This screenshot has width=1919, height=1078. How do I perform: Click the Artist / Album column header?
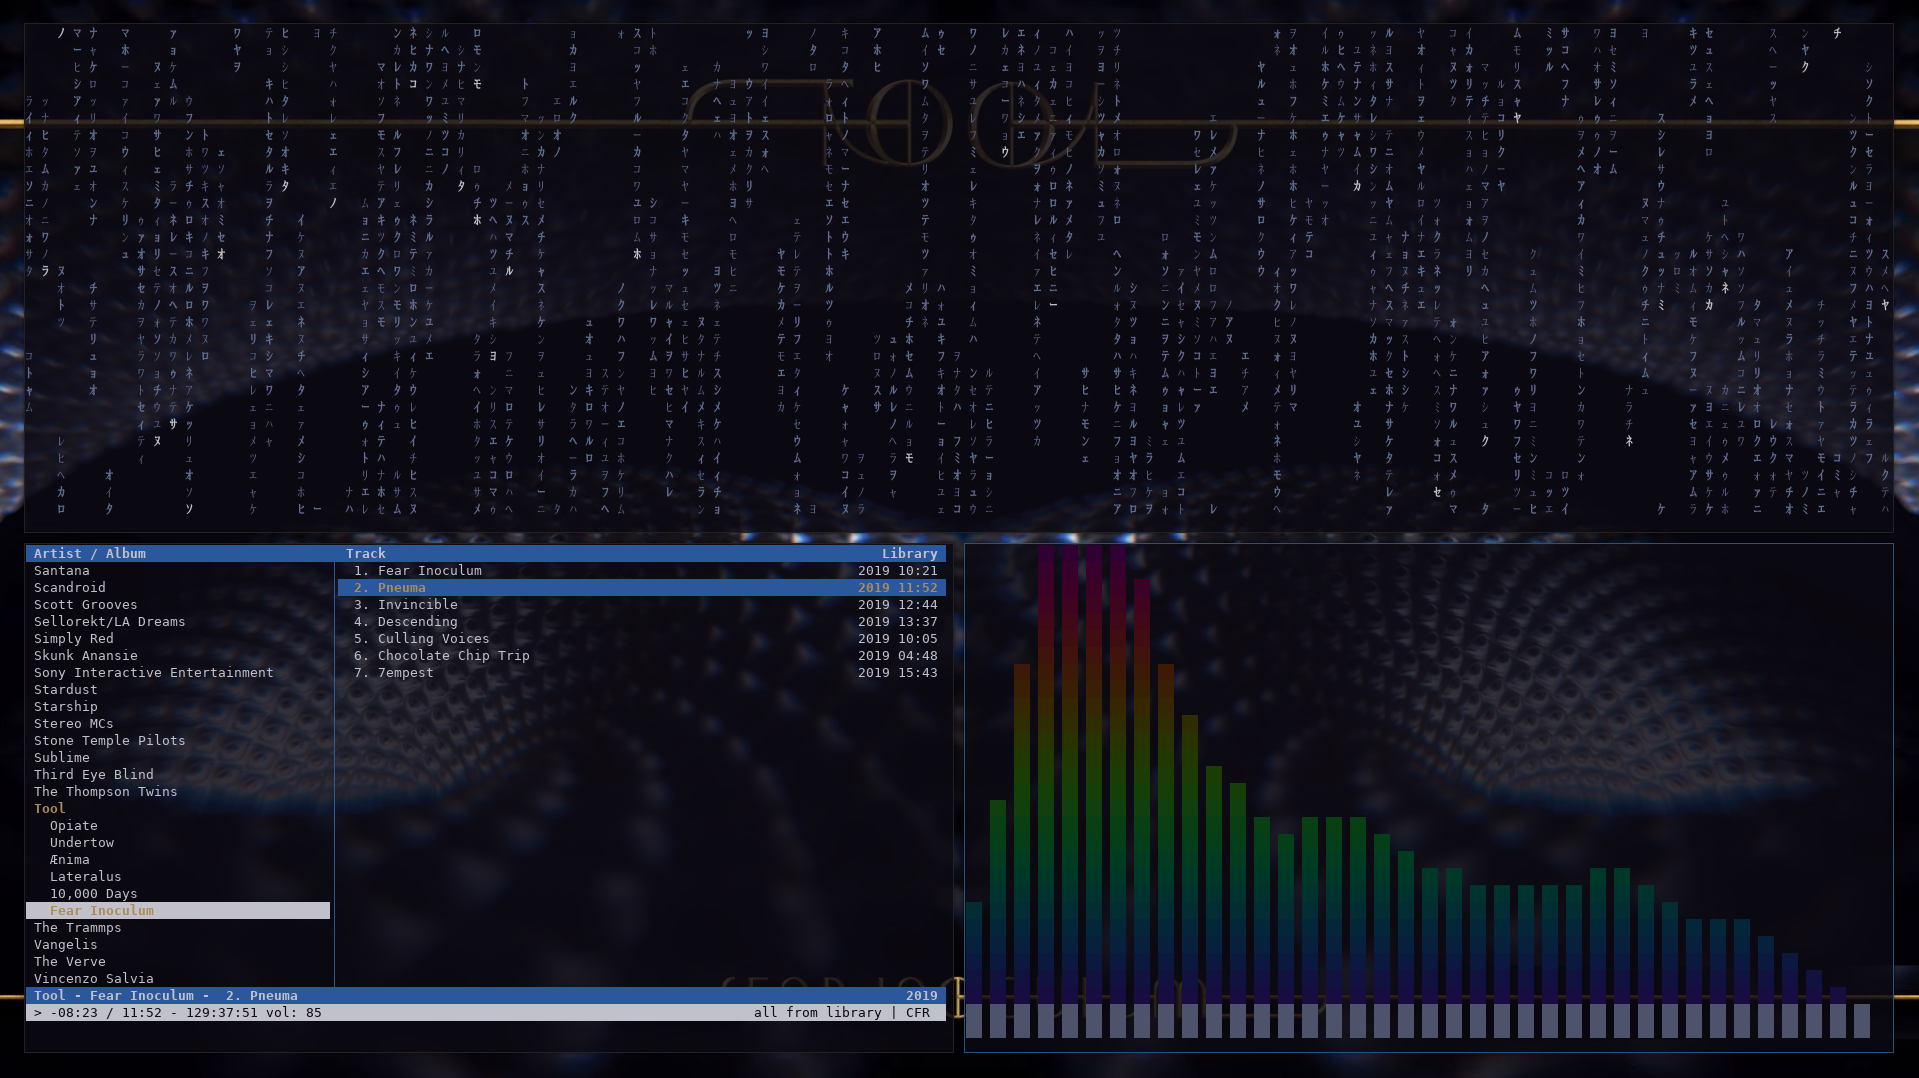pos(89,554)
